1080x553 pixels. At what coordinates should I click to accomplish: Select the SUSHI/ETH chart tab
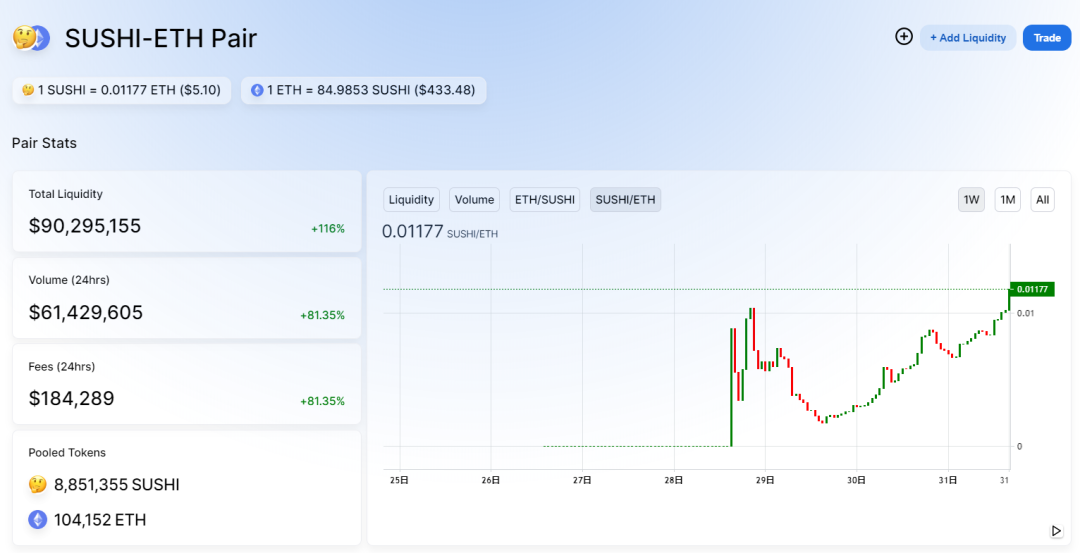625,200
